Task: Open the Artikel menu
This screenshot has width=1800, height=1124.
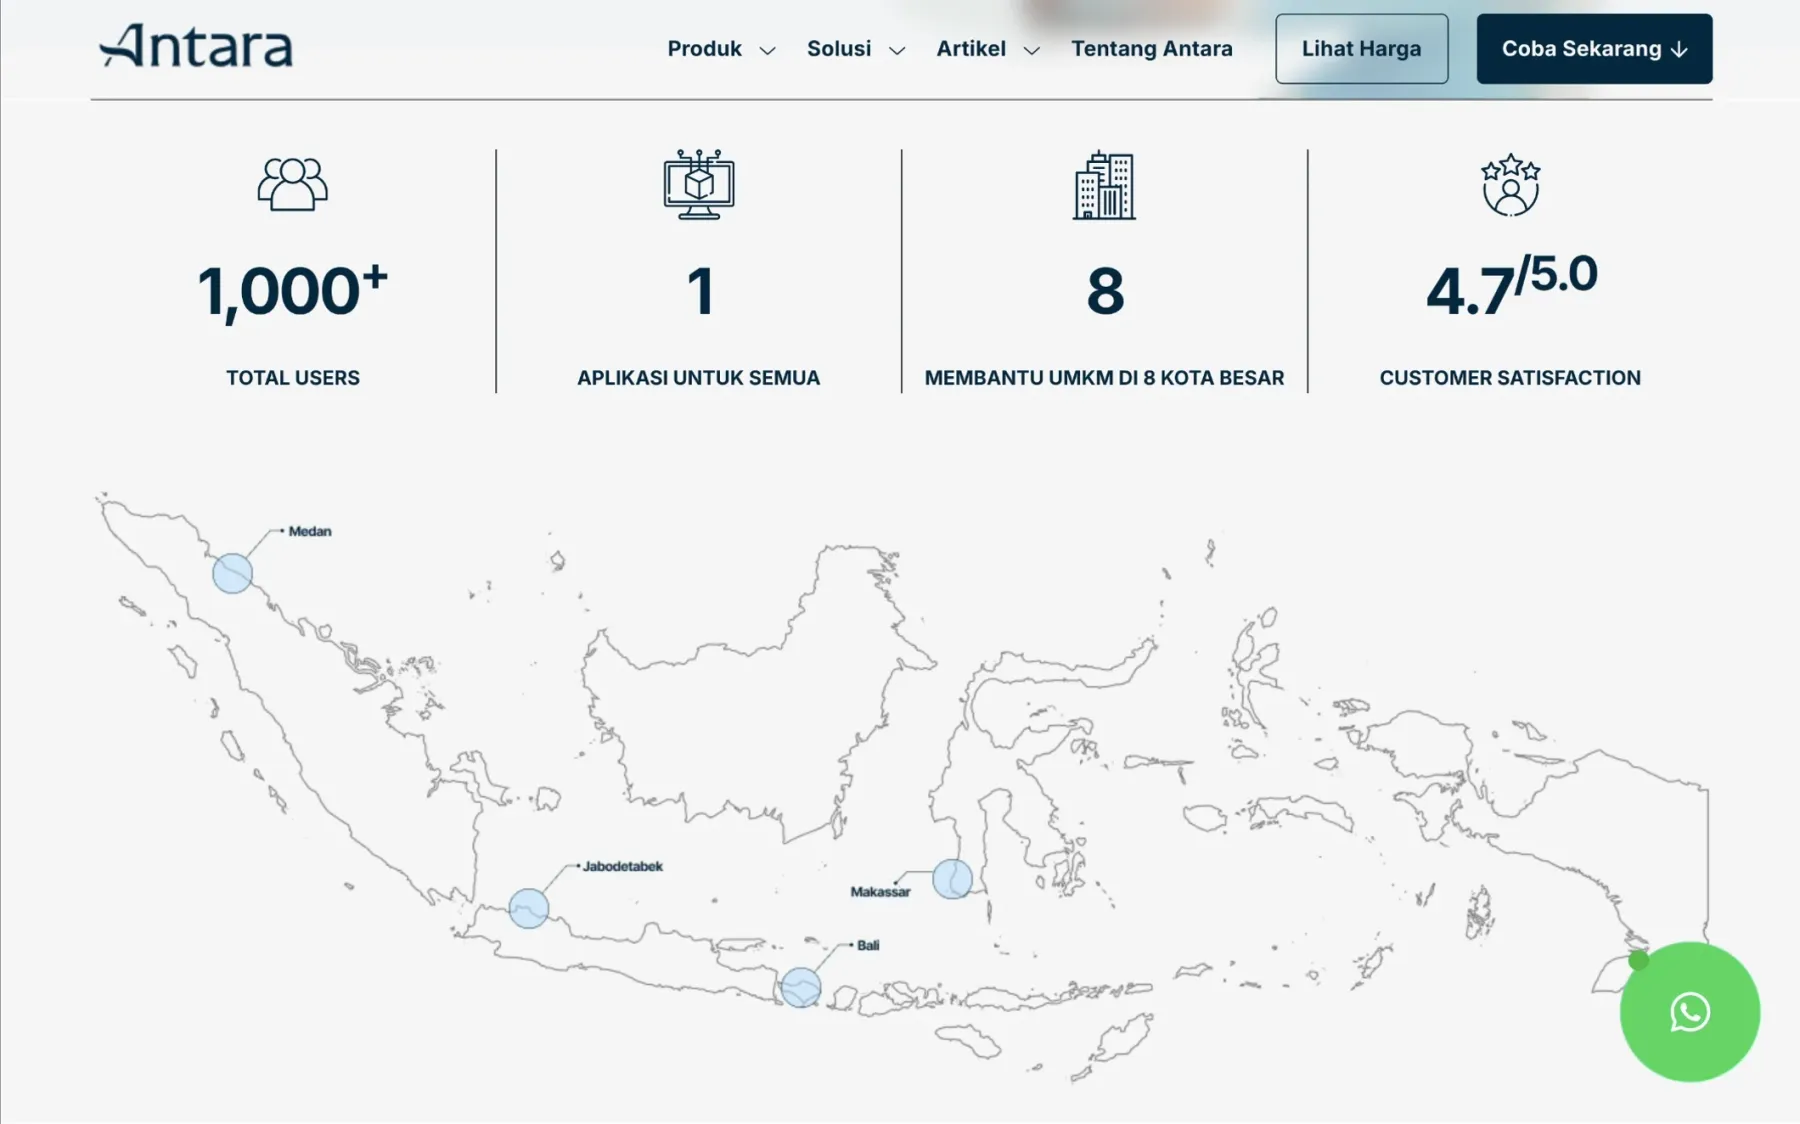Action: (x=971, y=48)
